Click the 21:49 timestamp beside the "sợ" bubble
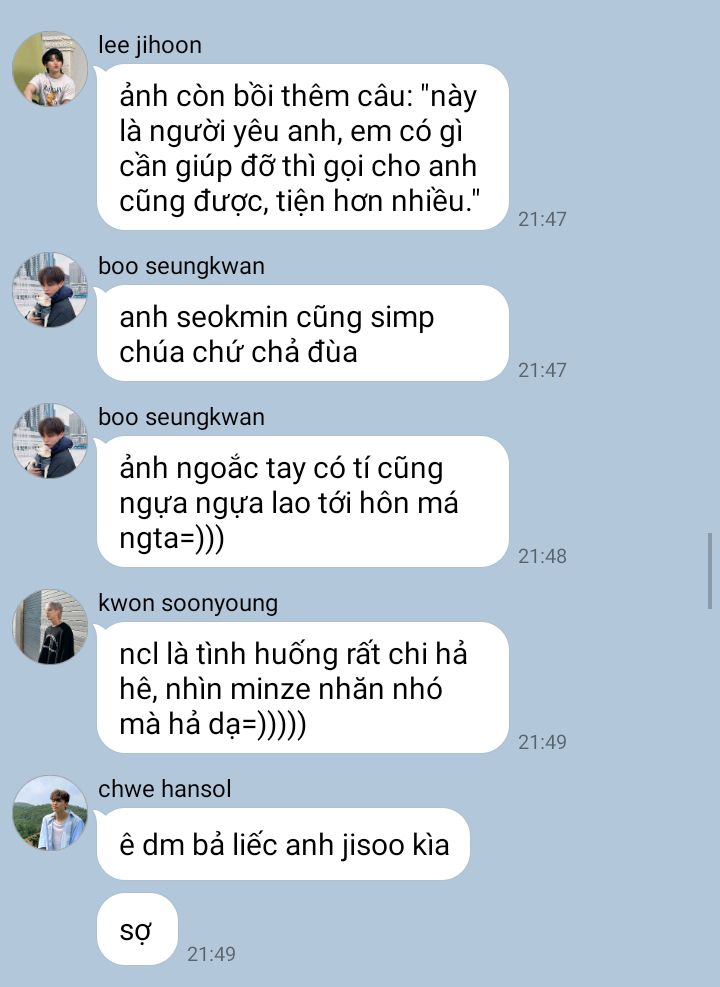 [x=211, y=954]
